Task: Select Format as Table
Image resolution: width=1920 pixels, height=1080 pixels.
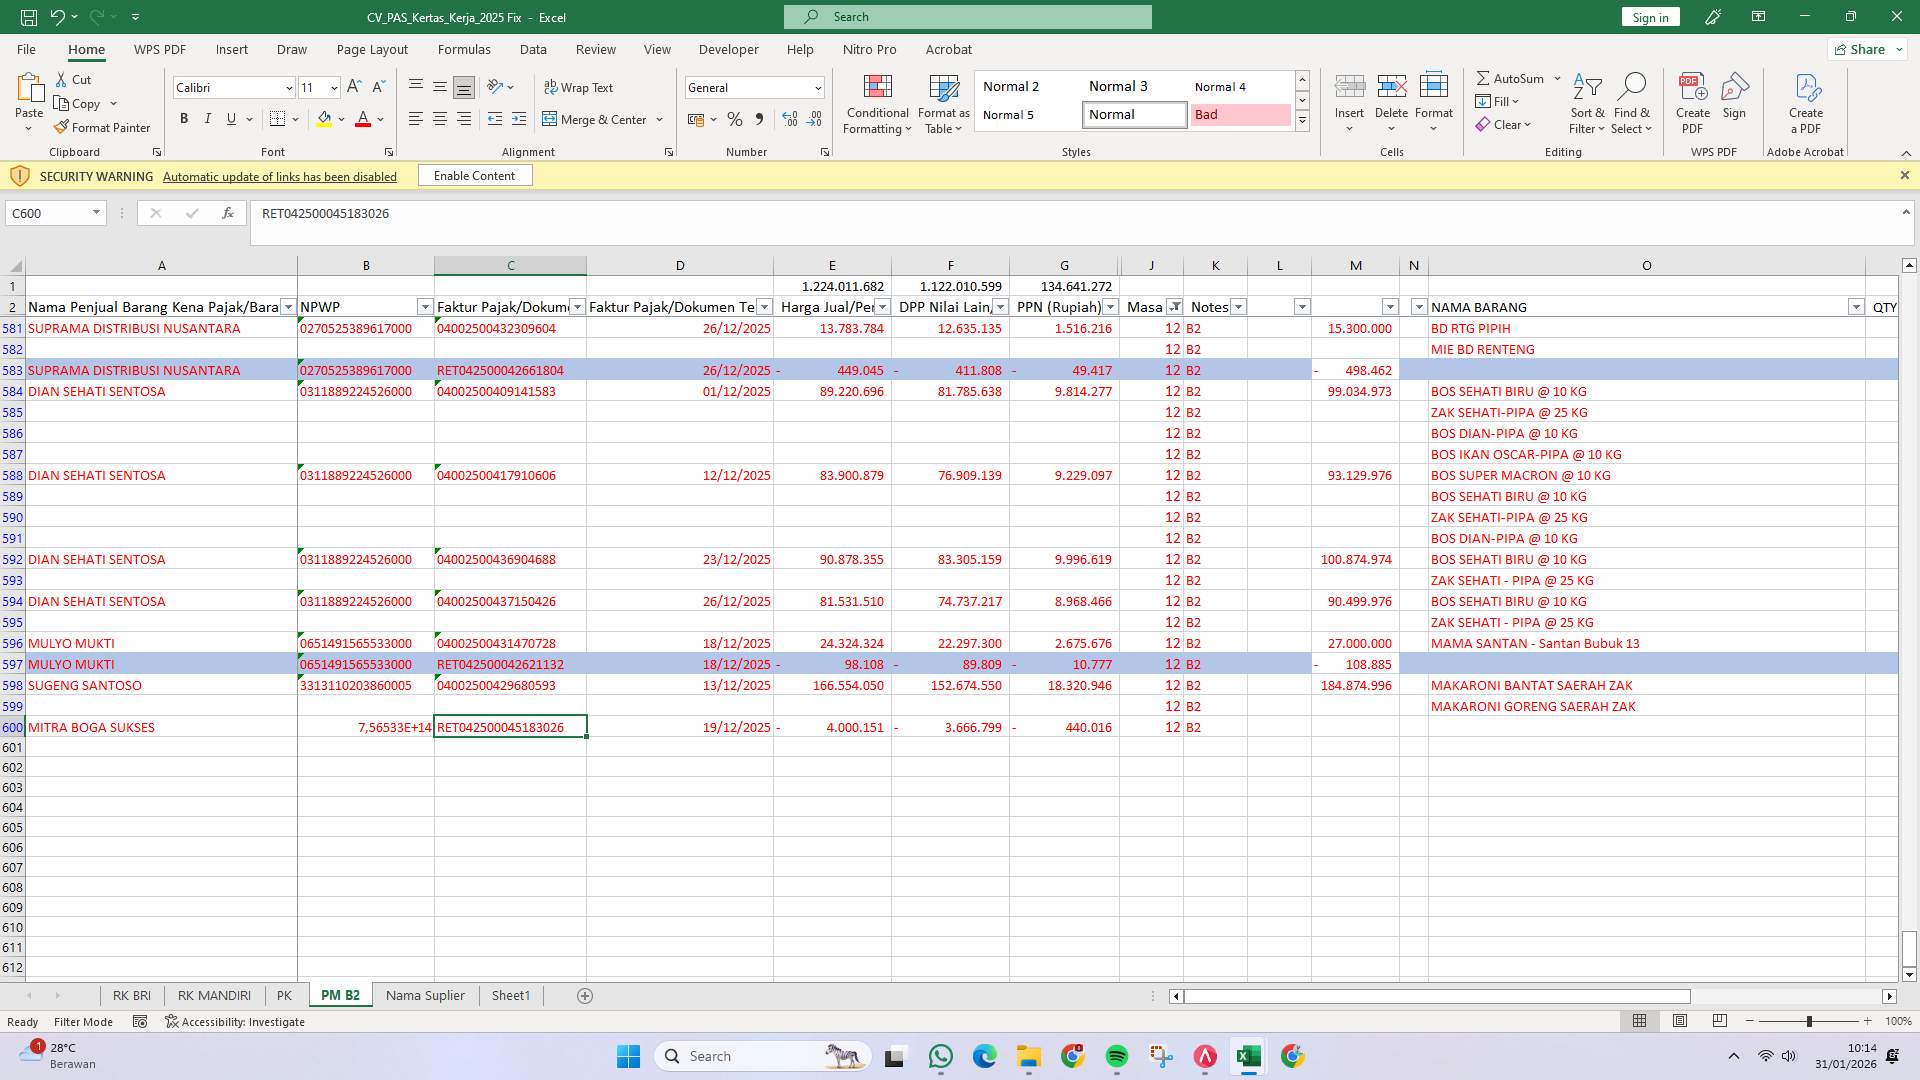Action: click(941, 103)
